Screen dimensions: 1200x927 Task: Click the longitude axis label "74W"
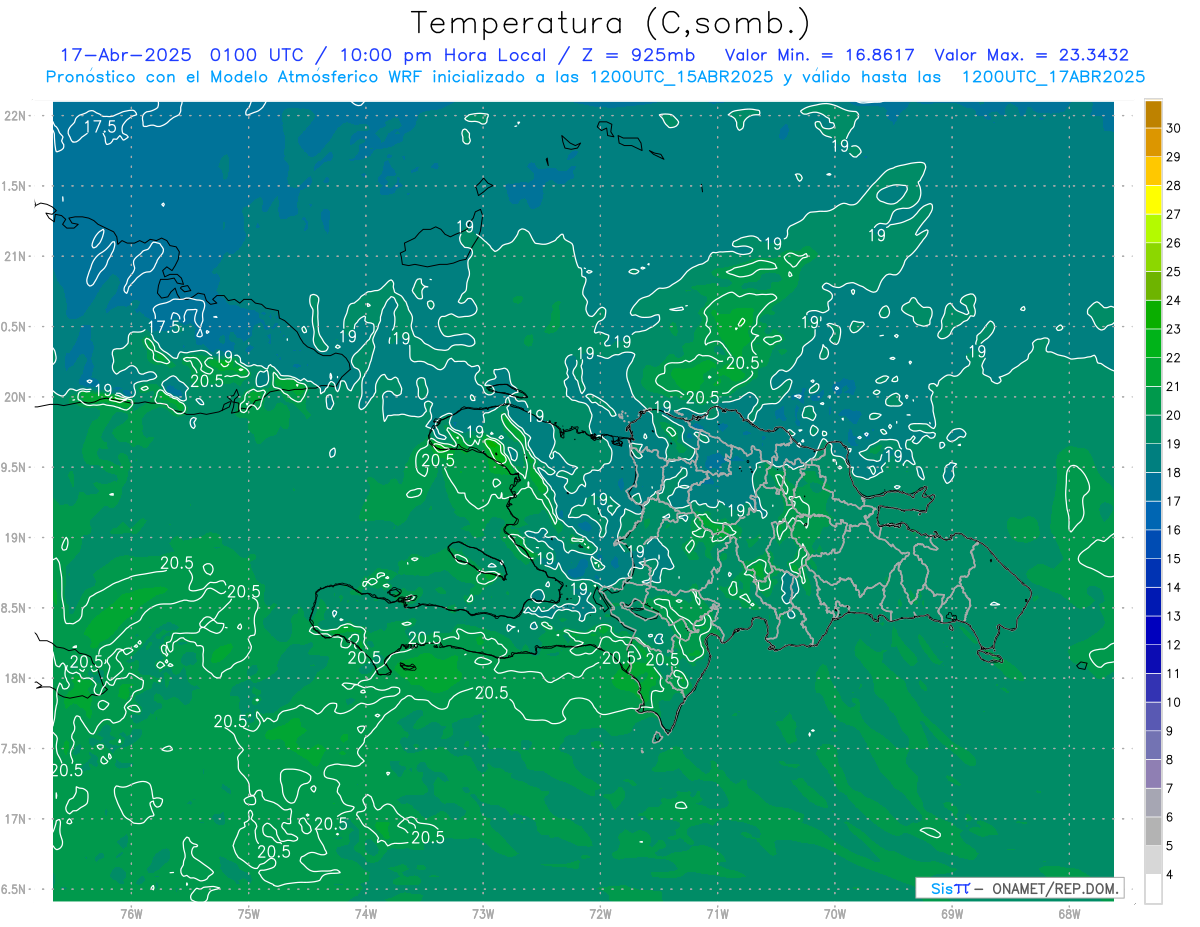pyautogui.click(x=366, y=914)
